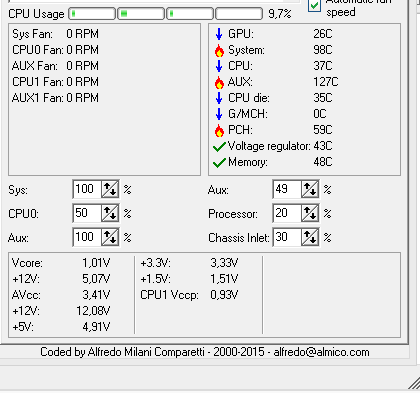Click the AVcc voltage value 3,41V
The image size is (420, 393).
pyautogui.click(x=96, y=295)
